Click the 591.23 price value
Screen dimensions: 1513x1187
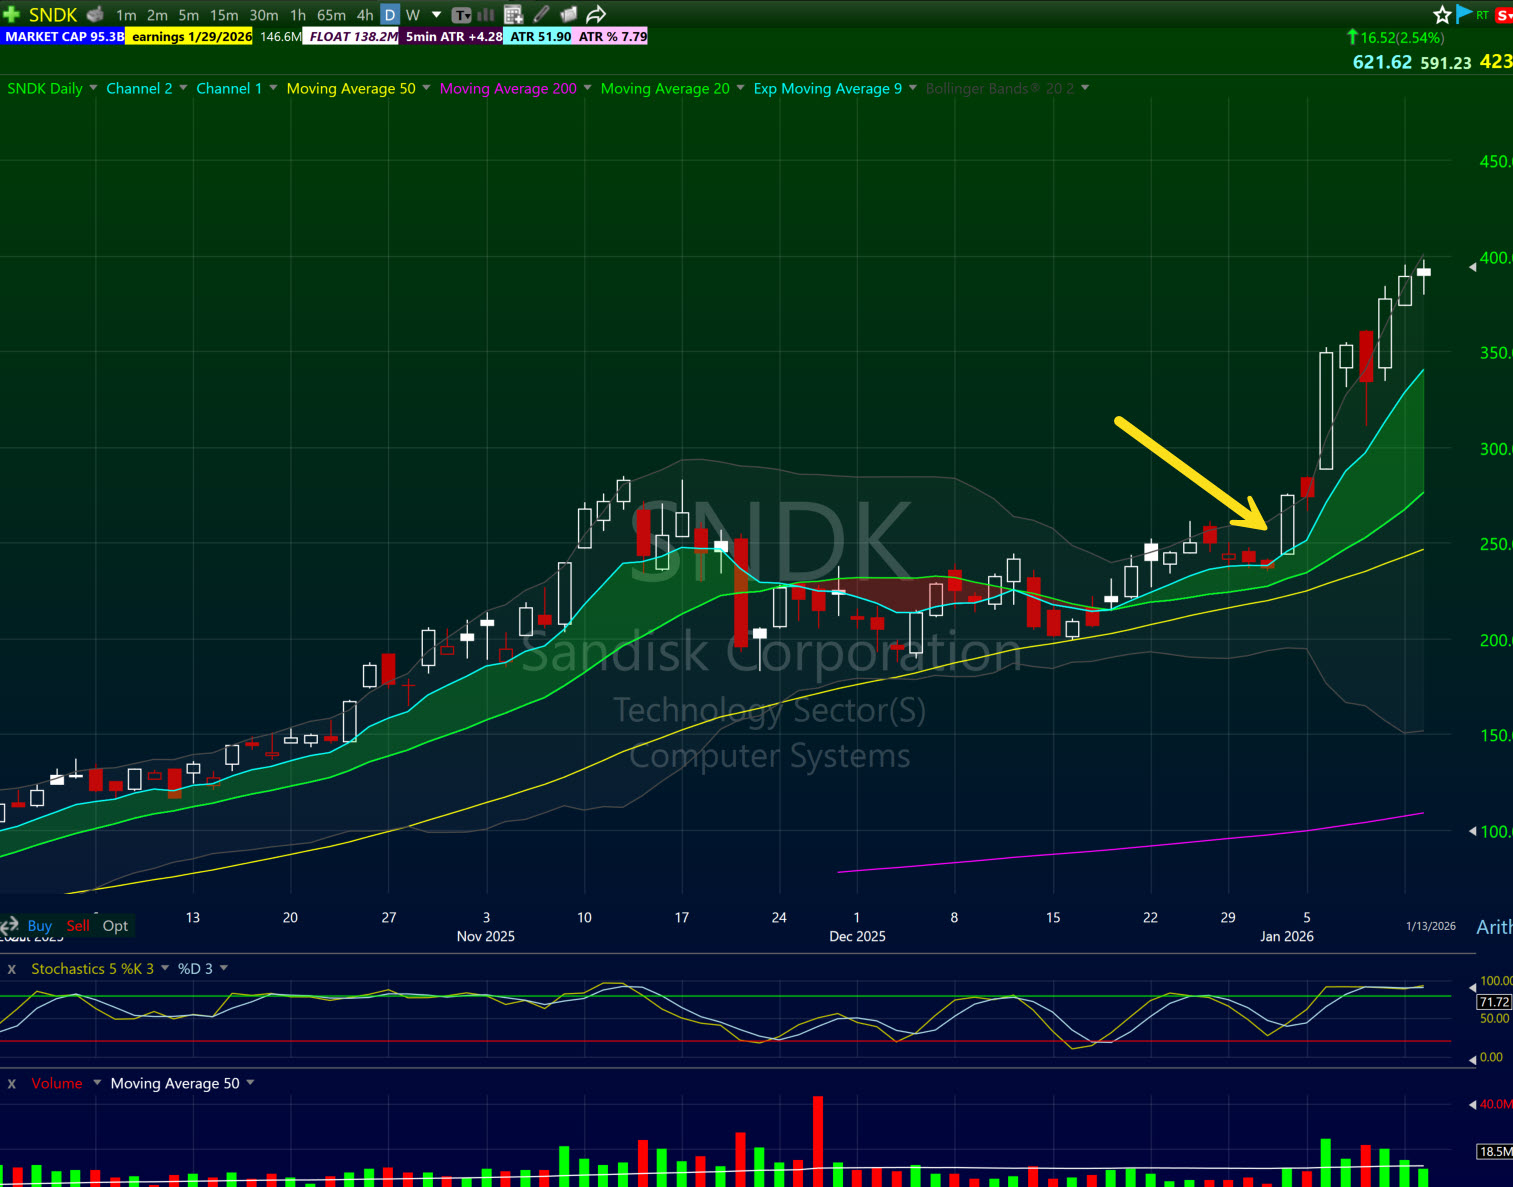click(x=1446, y=63)
